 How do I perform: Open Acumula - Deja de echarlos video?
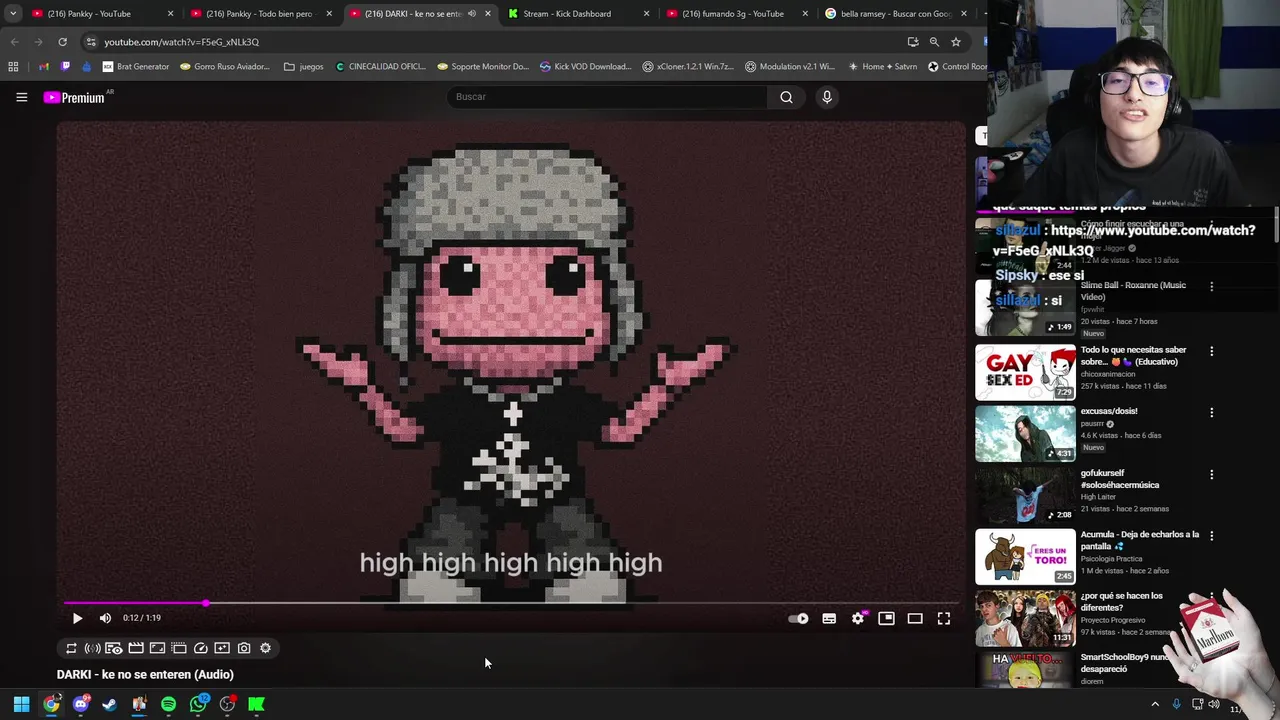click(x=1025, y=556)
